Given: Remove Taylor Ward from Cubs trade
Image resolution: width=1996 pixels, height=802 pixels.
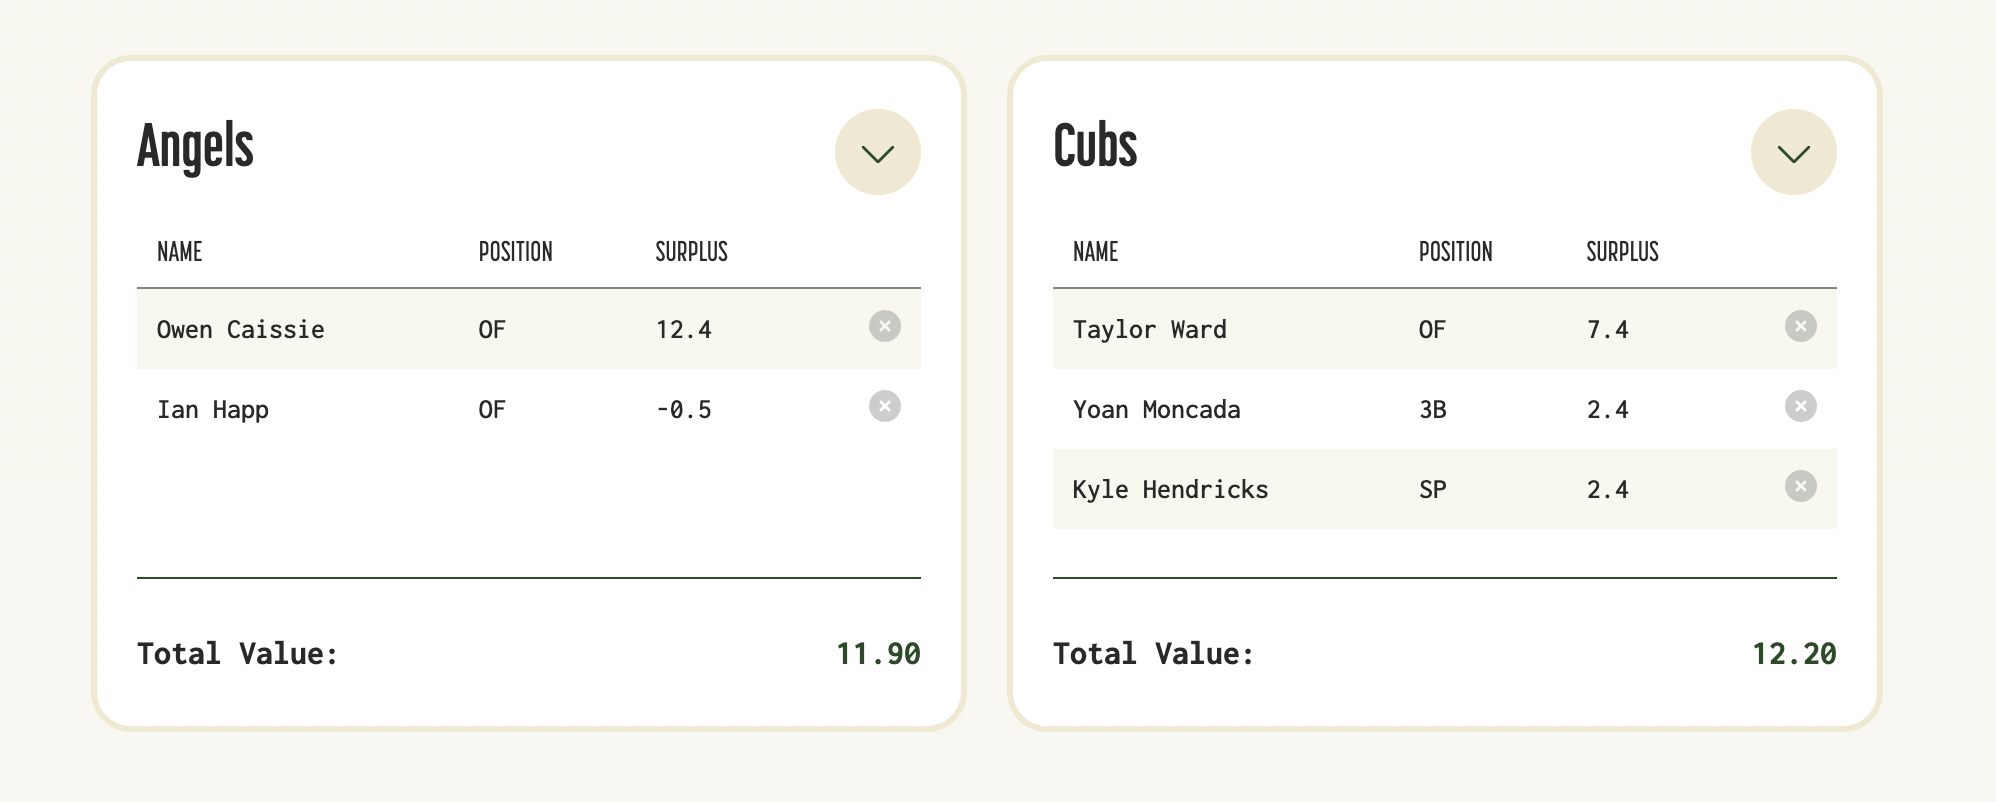Looking at the screenshot, I should (x=1800, y=326).
